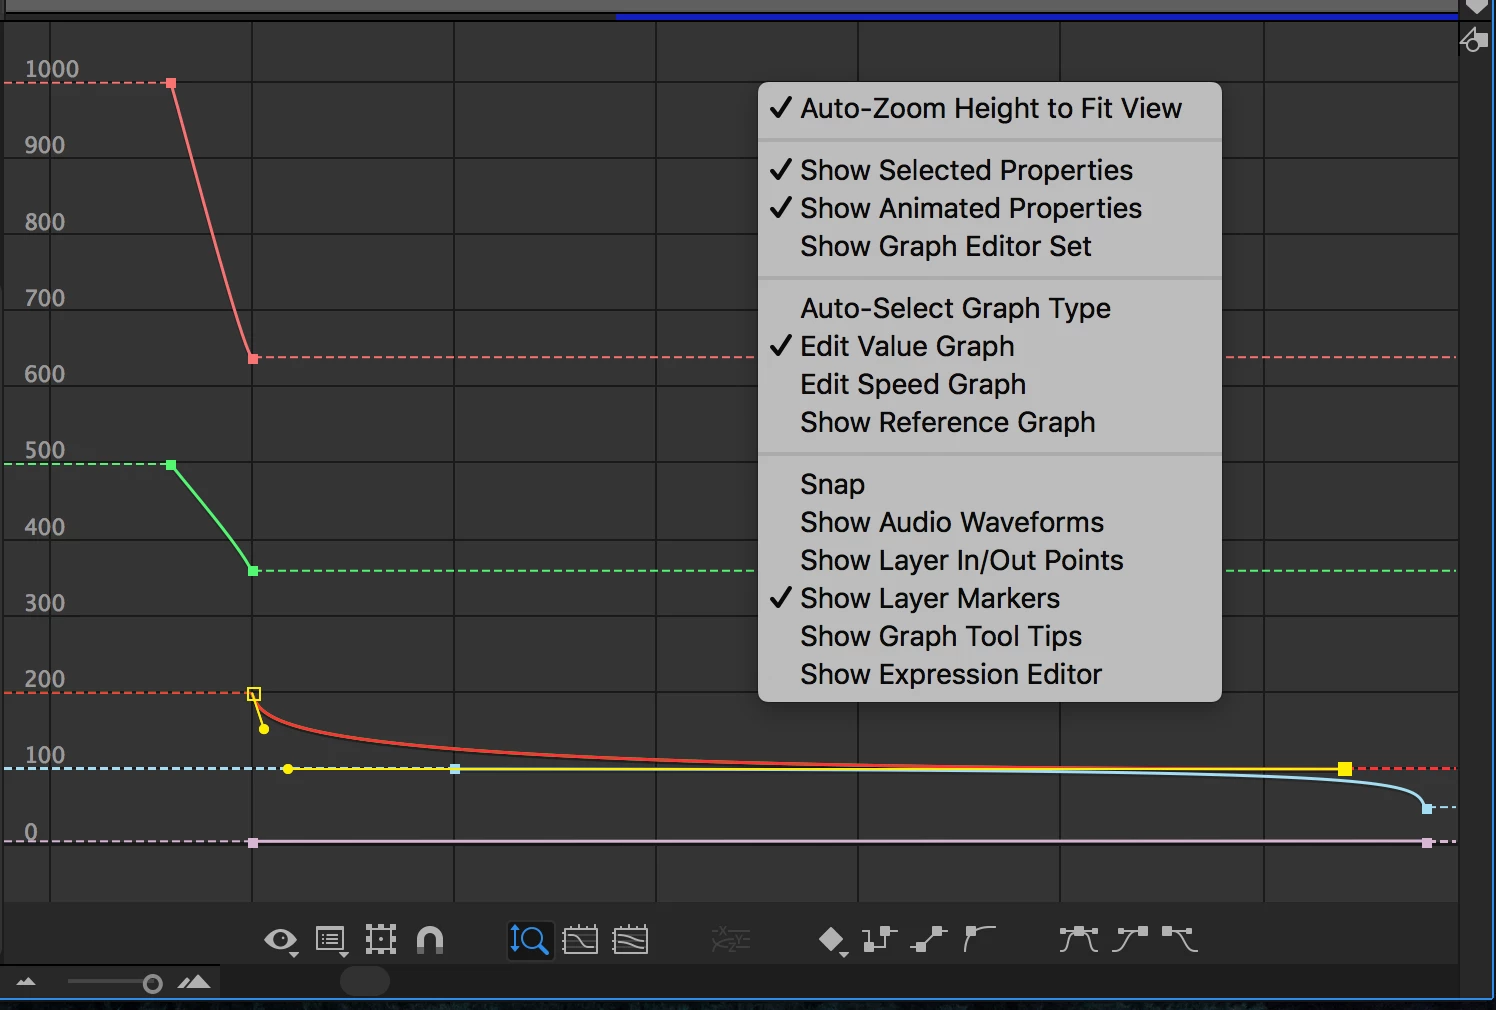Click the yellow bezier handle below the 200 keyframe

click(264, 729)
